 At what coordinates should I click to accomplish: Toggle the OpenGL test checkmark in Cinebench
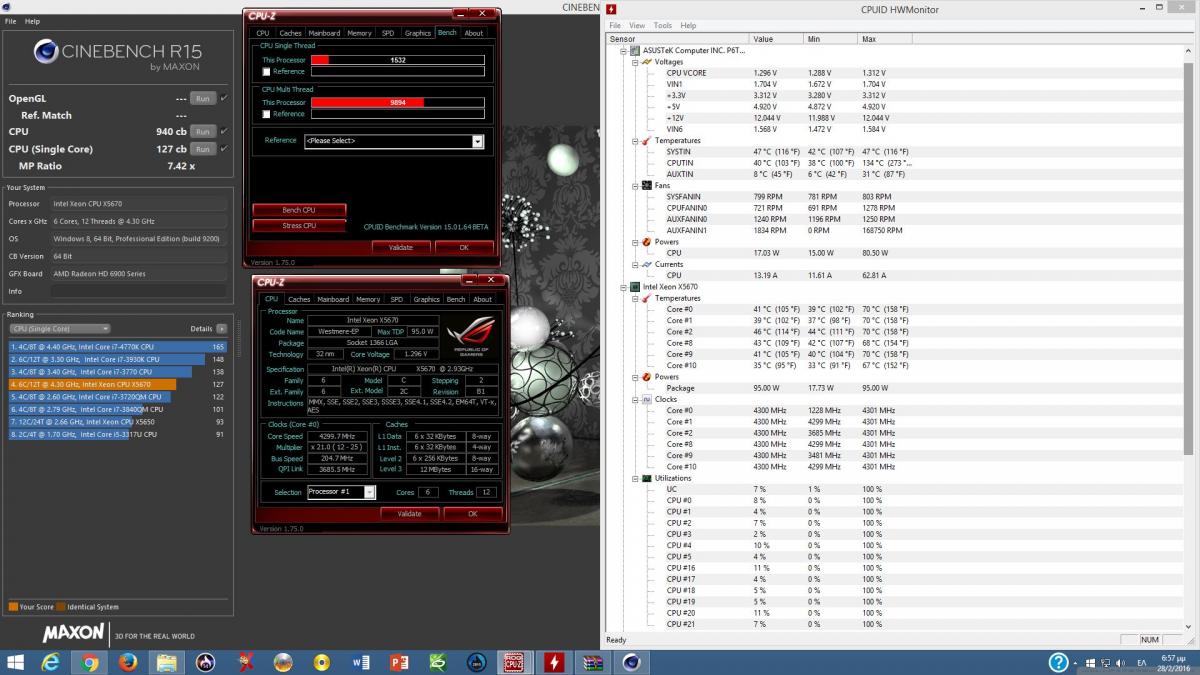pos(224,98)
